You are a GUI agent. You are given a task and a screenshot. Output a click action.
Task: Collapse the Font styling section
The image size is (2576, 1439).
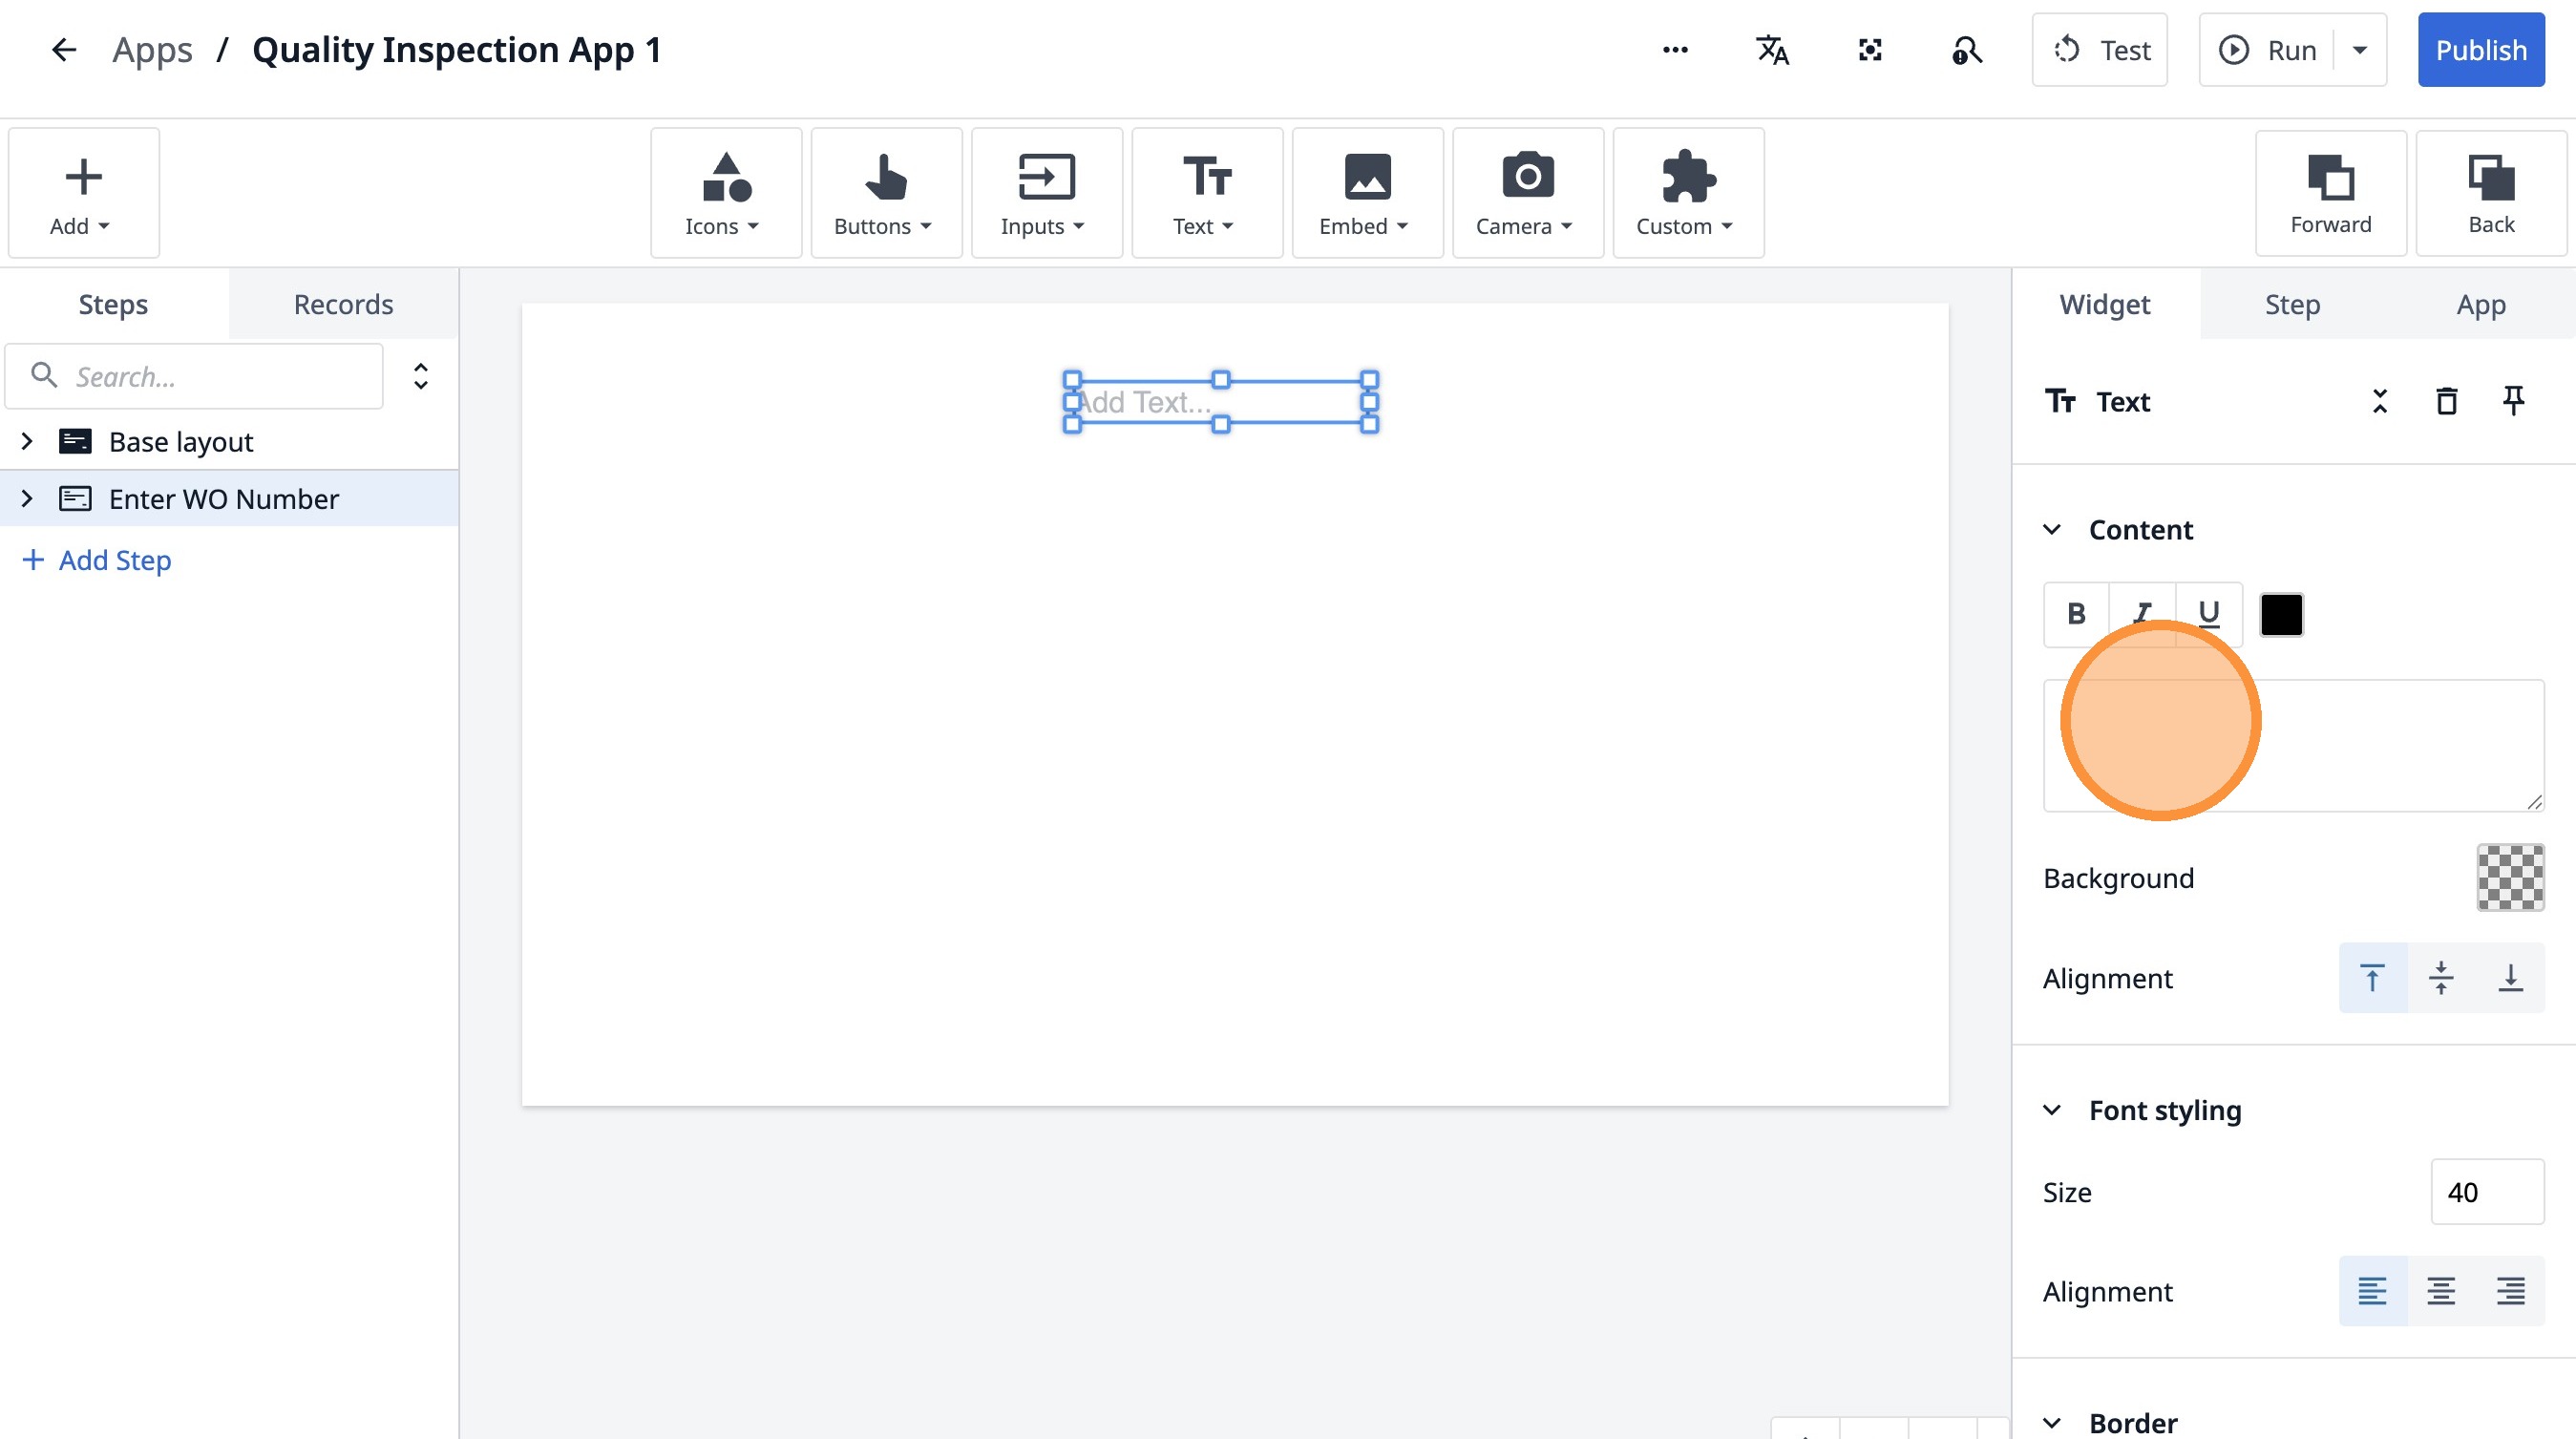(2052, 1110)
